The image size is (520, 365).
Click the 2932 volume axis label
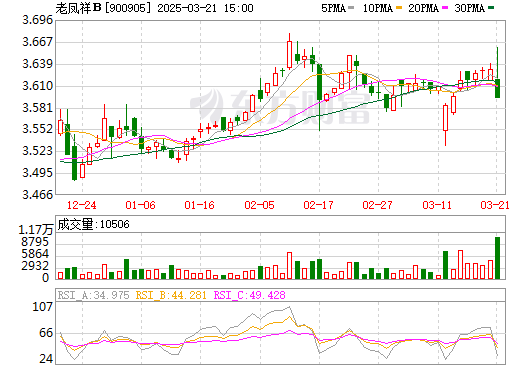(35, 266)
